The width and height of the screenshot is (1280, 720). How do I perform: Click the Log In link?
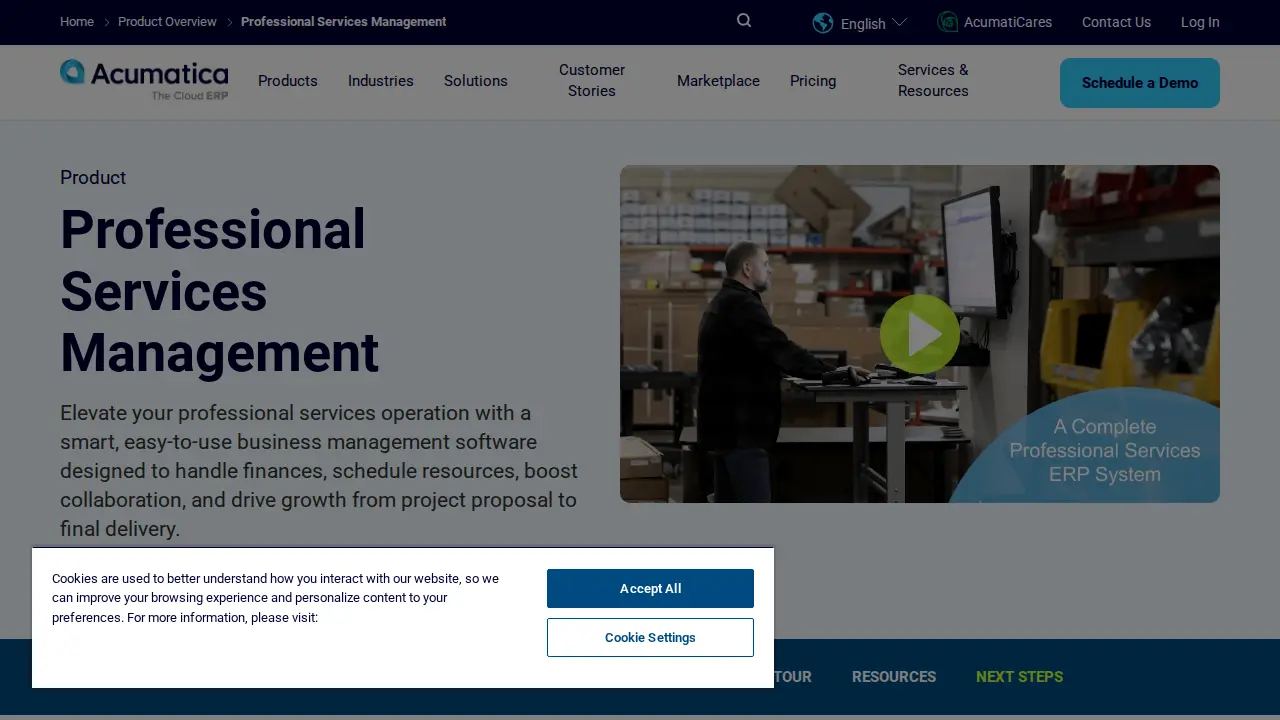point(1200,22)
